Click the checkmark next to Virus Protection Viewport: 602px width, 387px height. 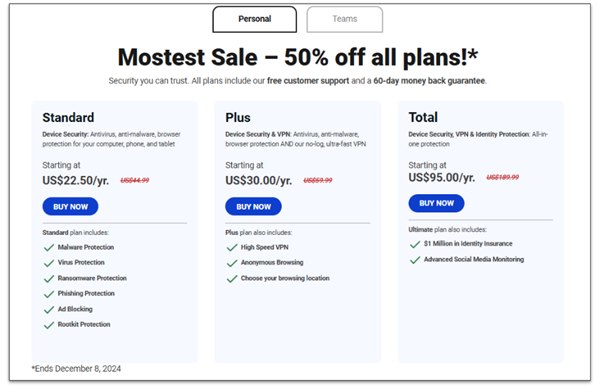[x=49, y=263]
